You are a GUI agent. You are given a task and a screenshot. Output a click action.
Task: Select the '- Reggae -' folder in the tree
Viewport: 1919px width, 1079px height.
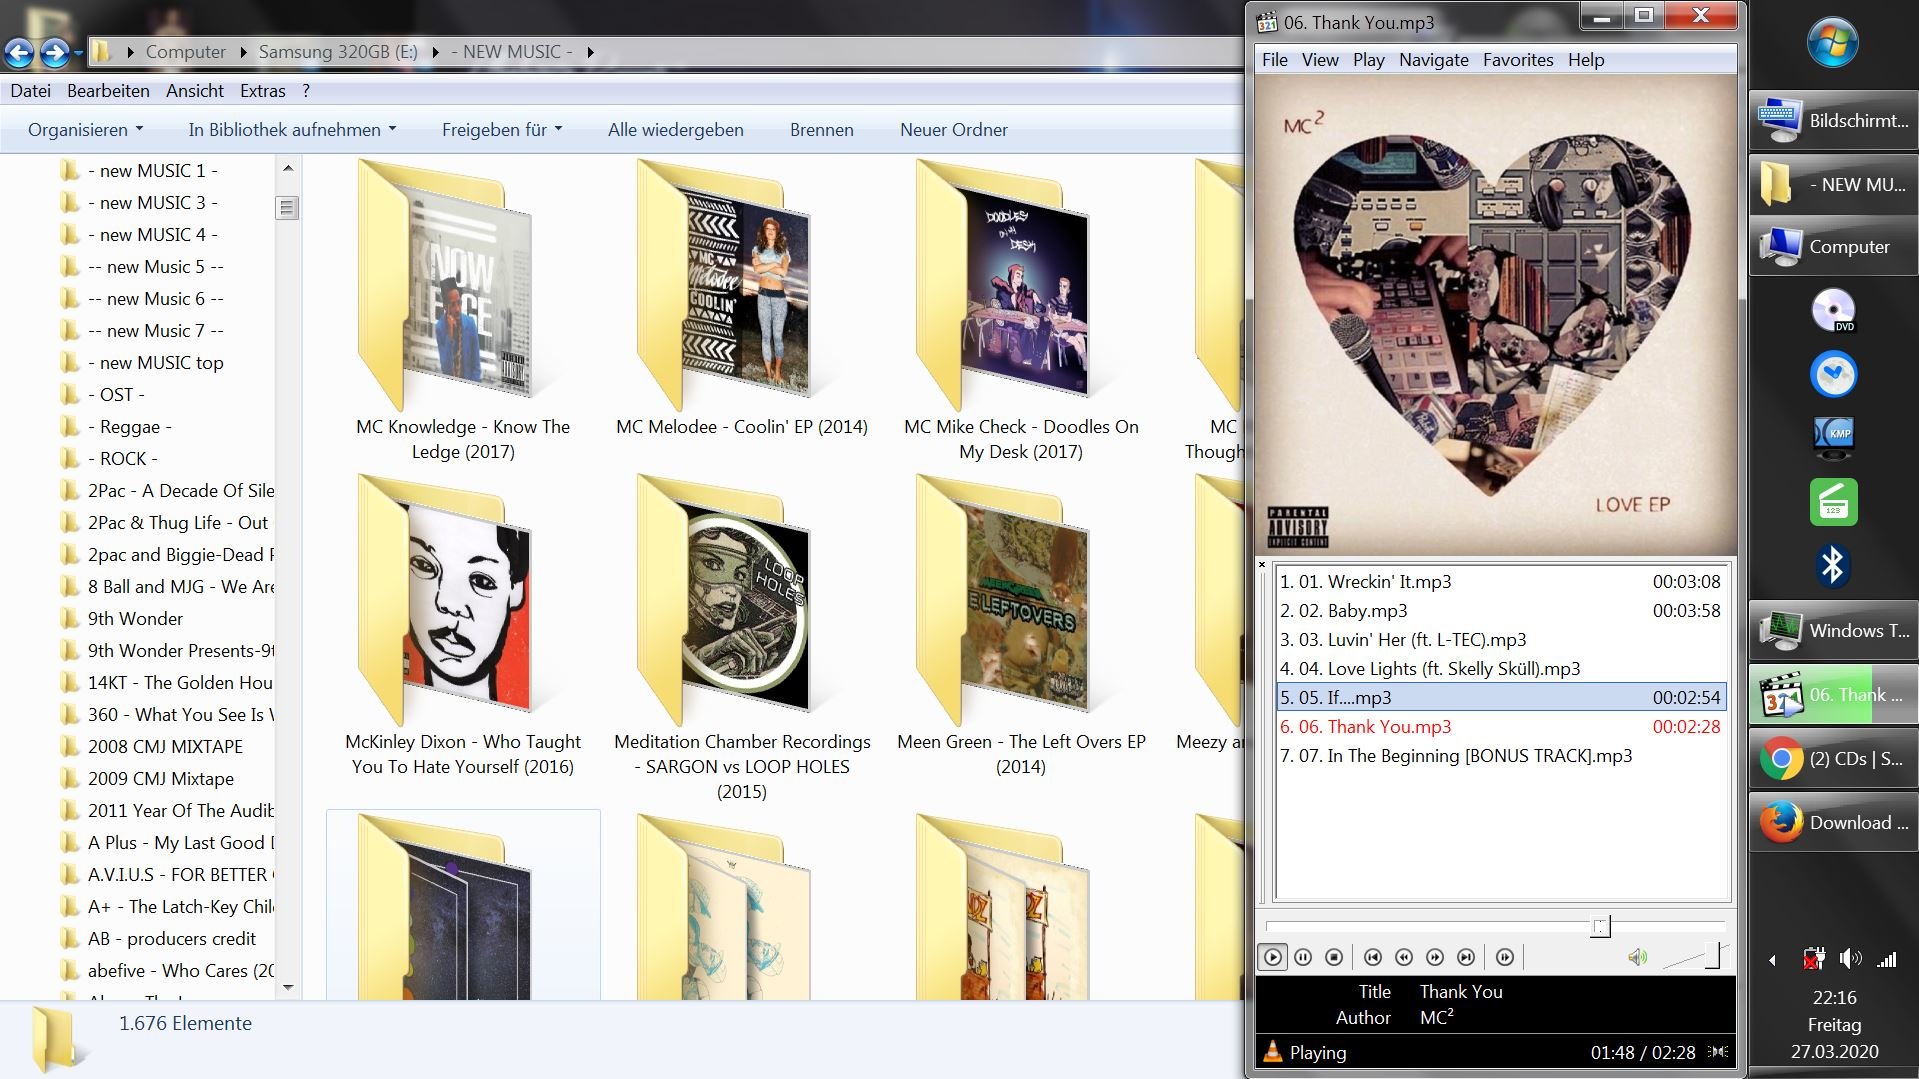(x=130, y=427)
